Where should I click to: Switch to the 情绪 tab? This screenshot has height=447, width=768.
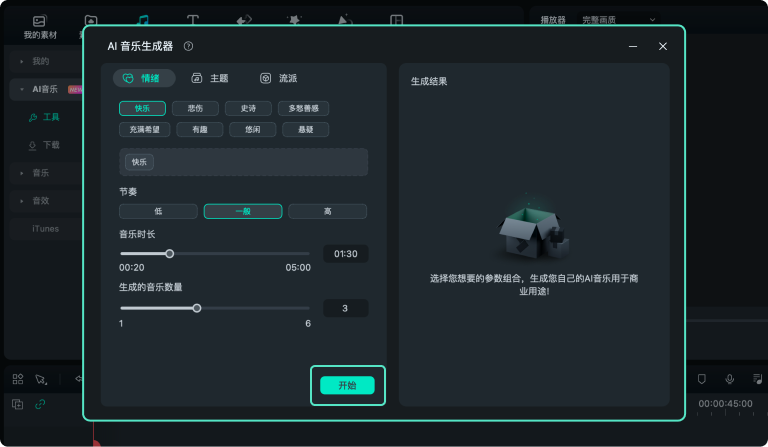[144, 78]
